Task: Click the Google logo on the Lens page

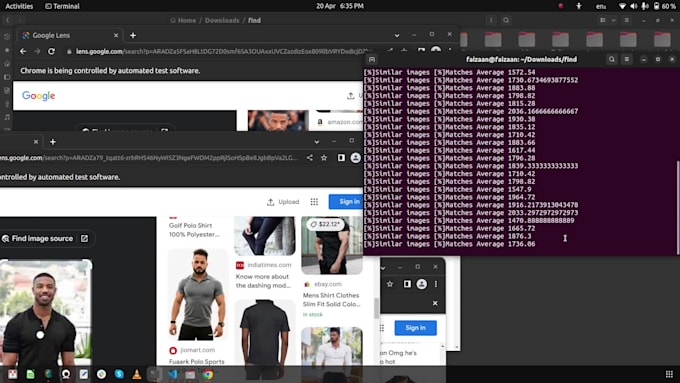Action: (39, 95)
